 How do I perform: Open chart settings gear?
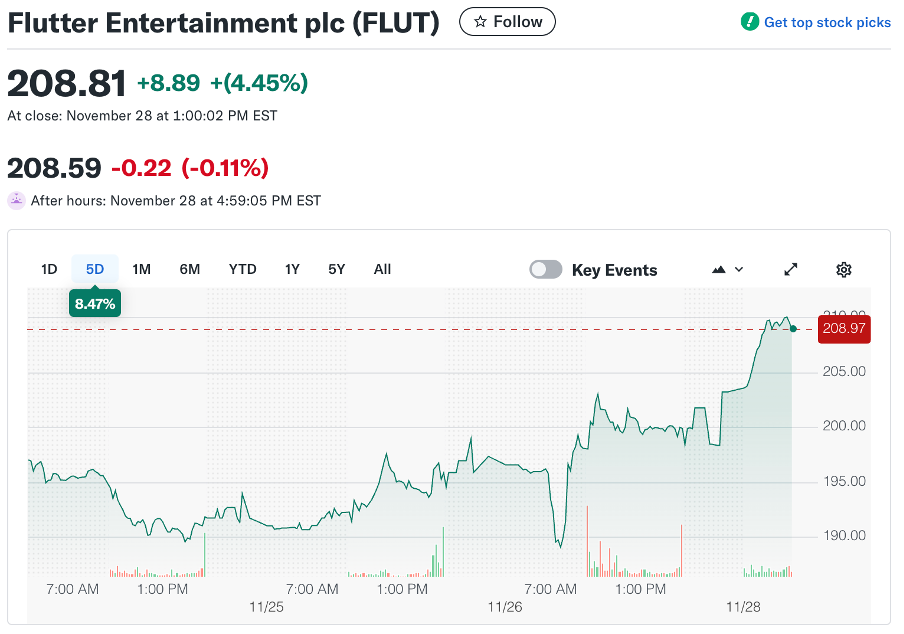pos(843,269)
